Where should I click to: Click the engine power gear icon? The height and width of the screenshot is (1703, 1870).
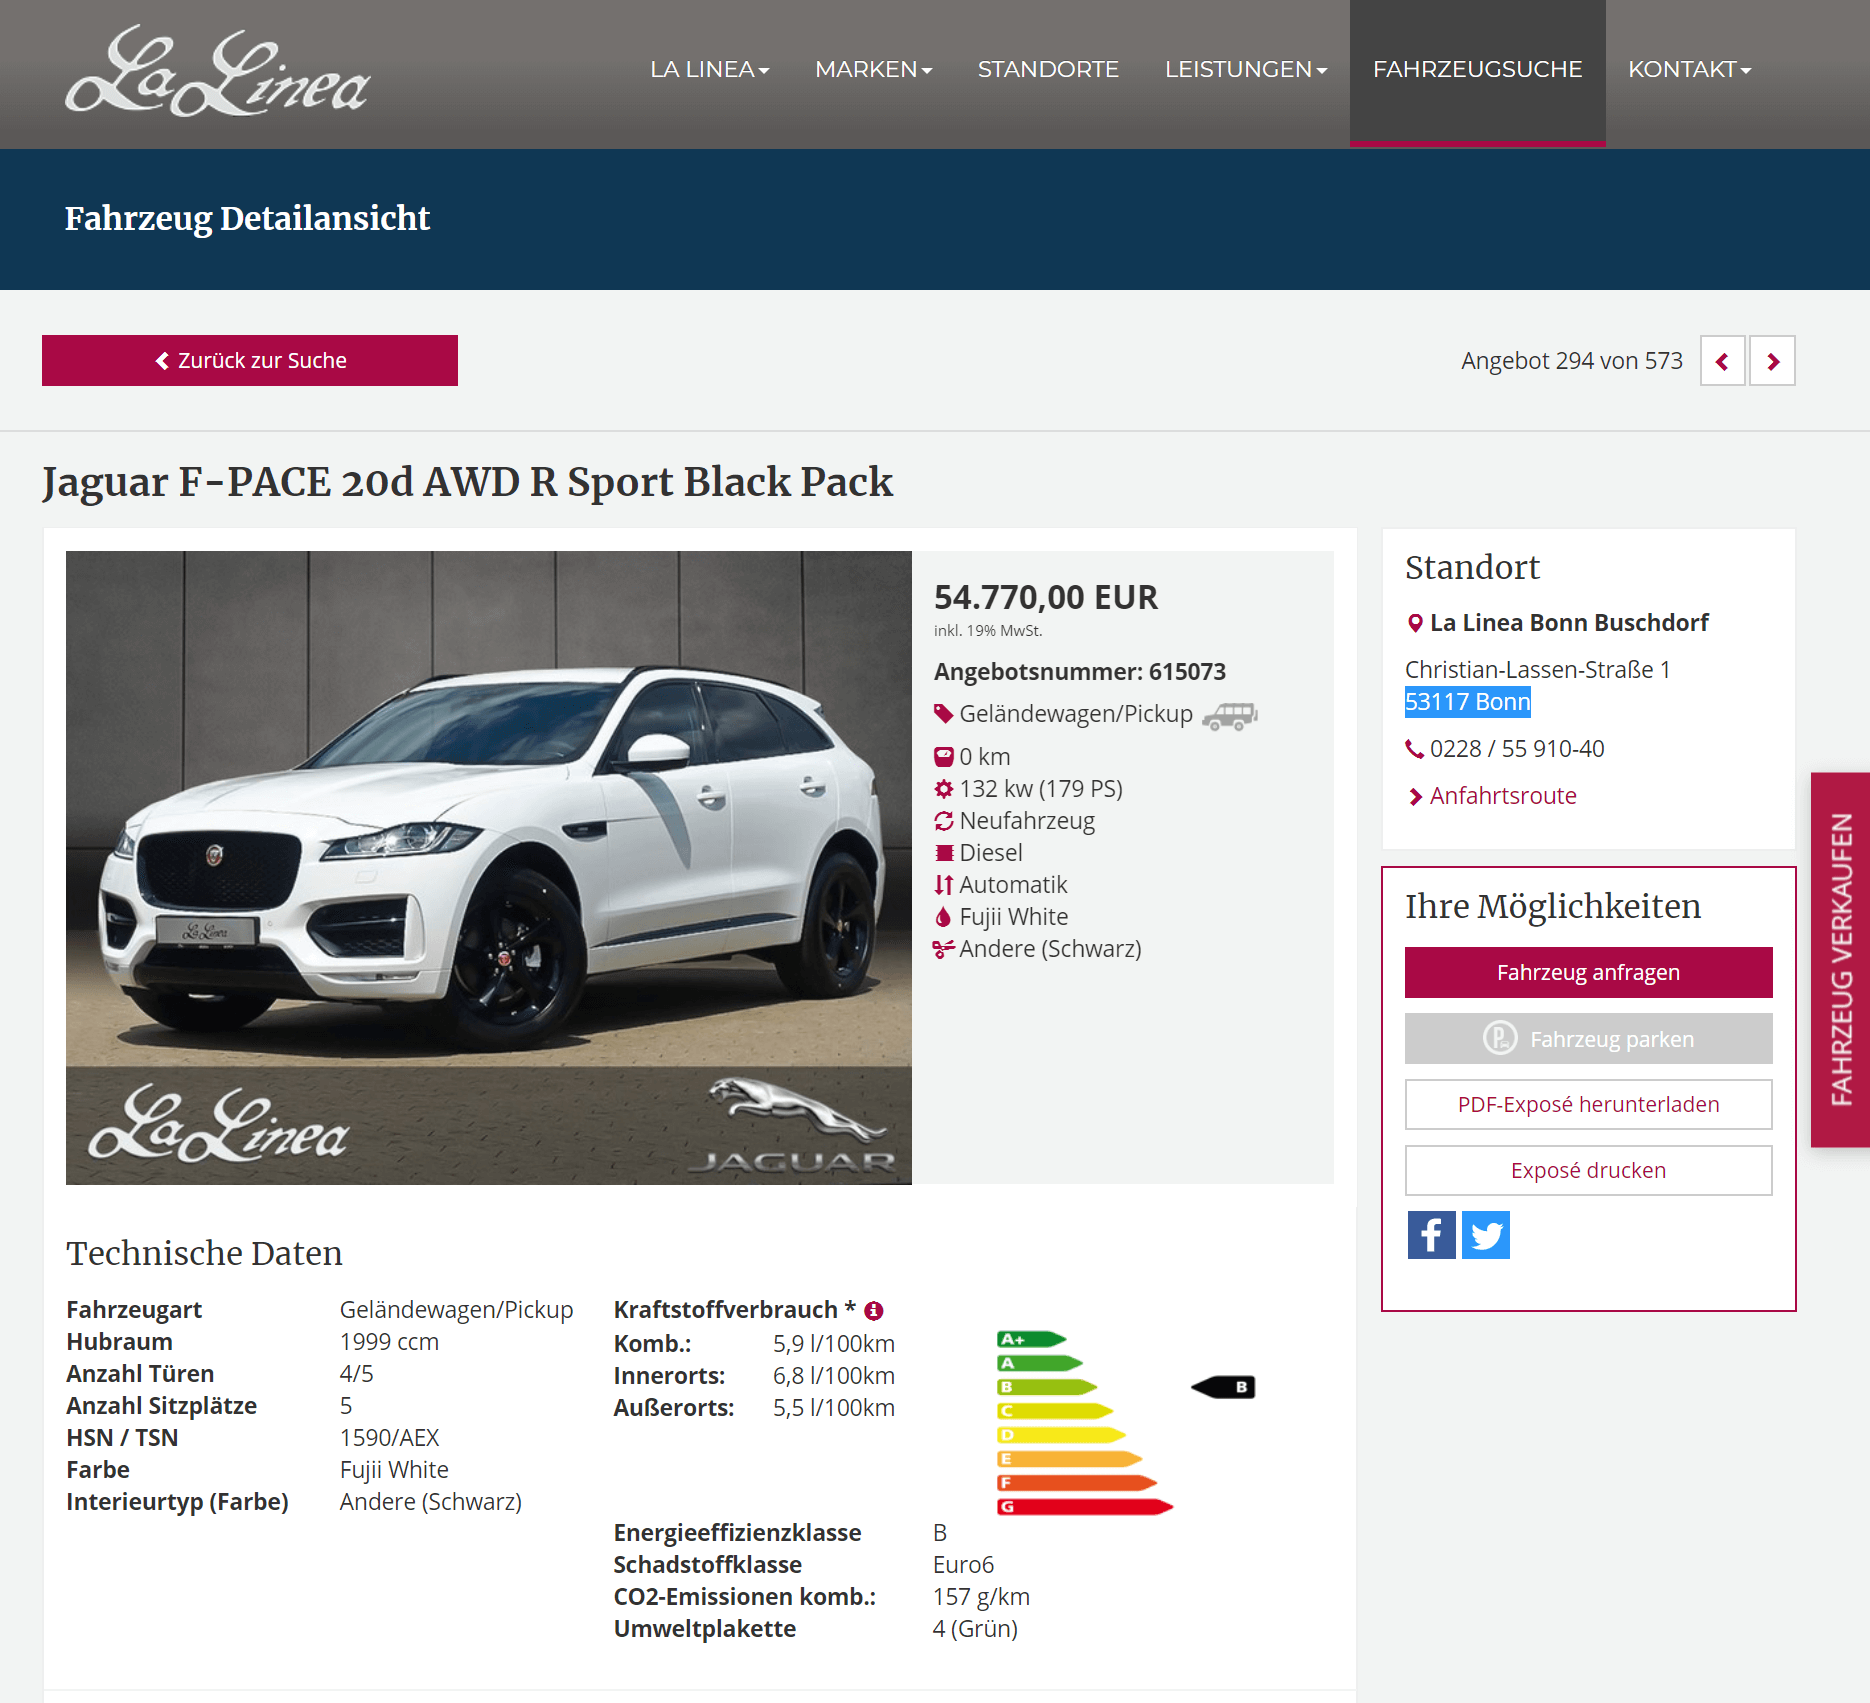(x=943, y=789)
